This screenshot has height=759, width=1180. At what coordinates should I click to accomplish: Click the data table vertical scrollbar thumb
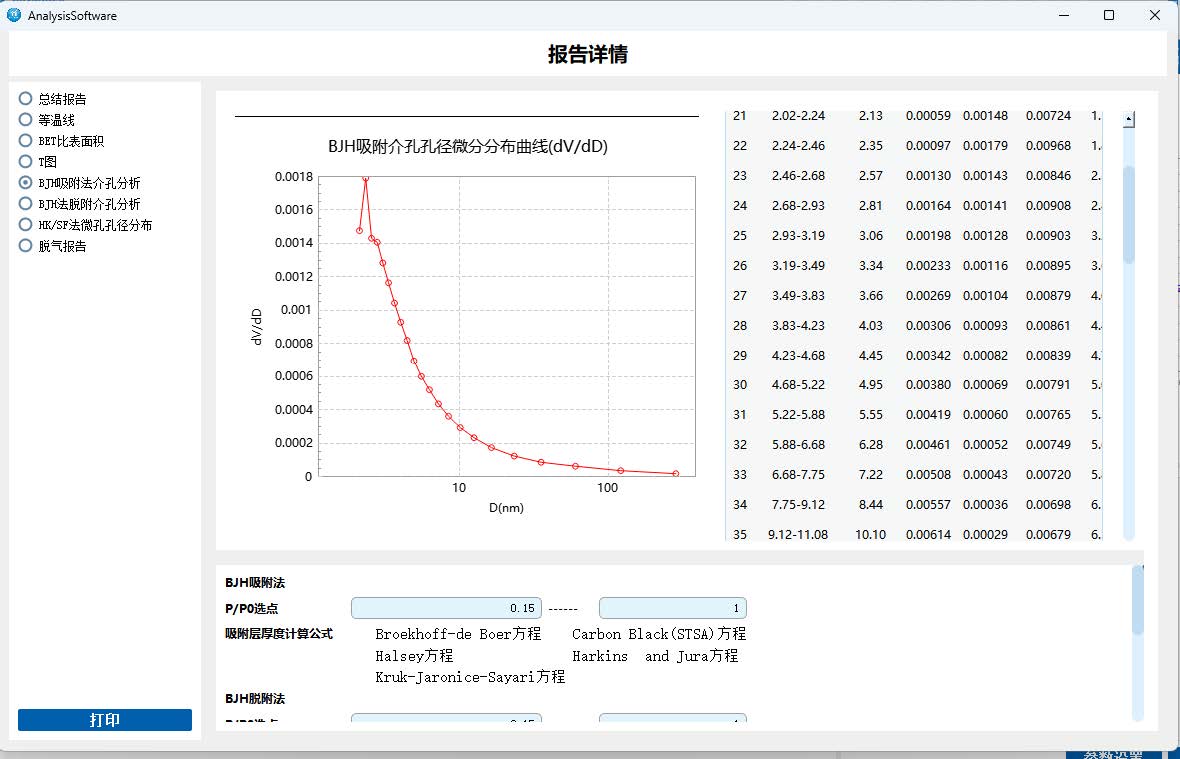[1129, 215]
